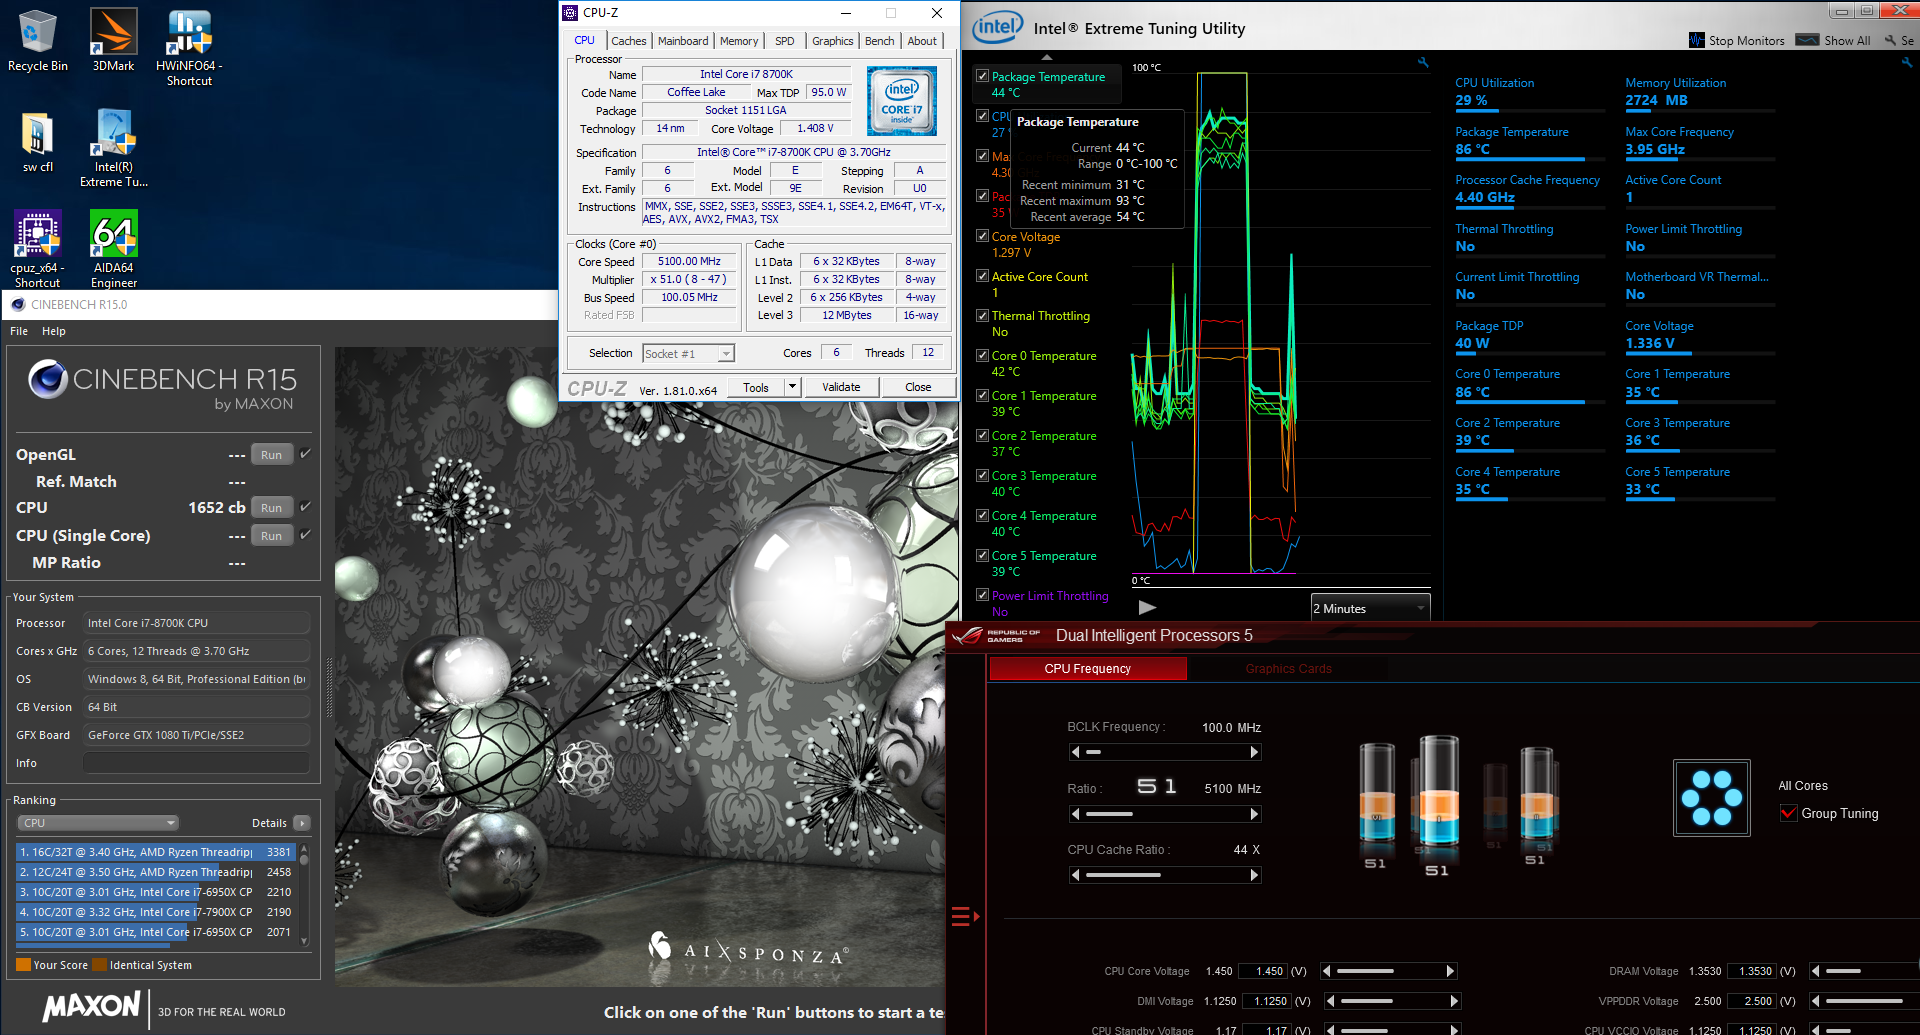Toggle the OpenGL test checkmark in Cinebench
This screenshot has height=1035, width=1920.
point(305,454)
